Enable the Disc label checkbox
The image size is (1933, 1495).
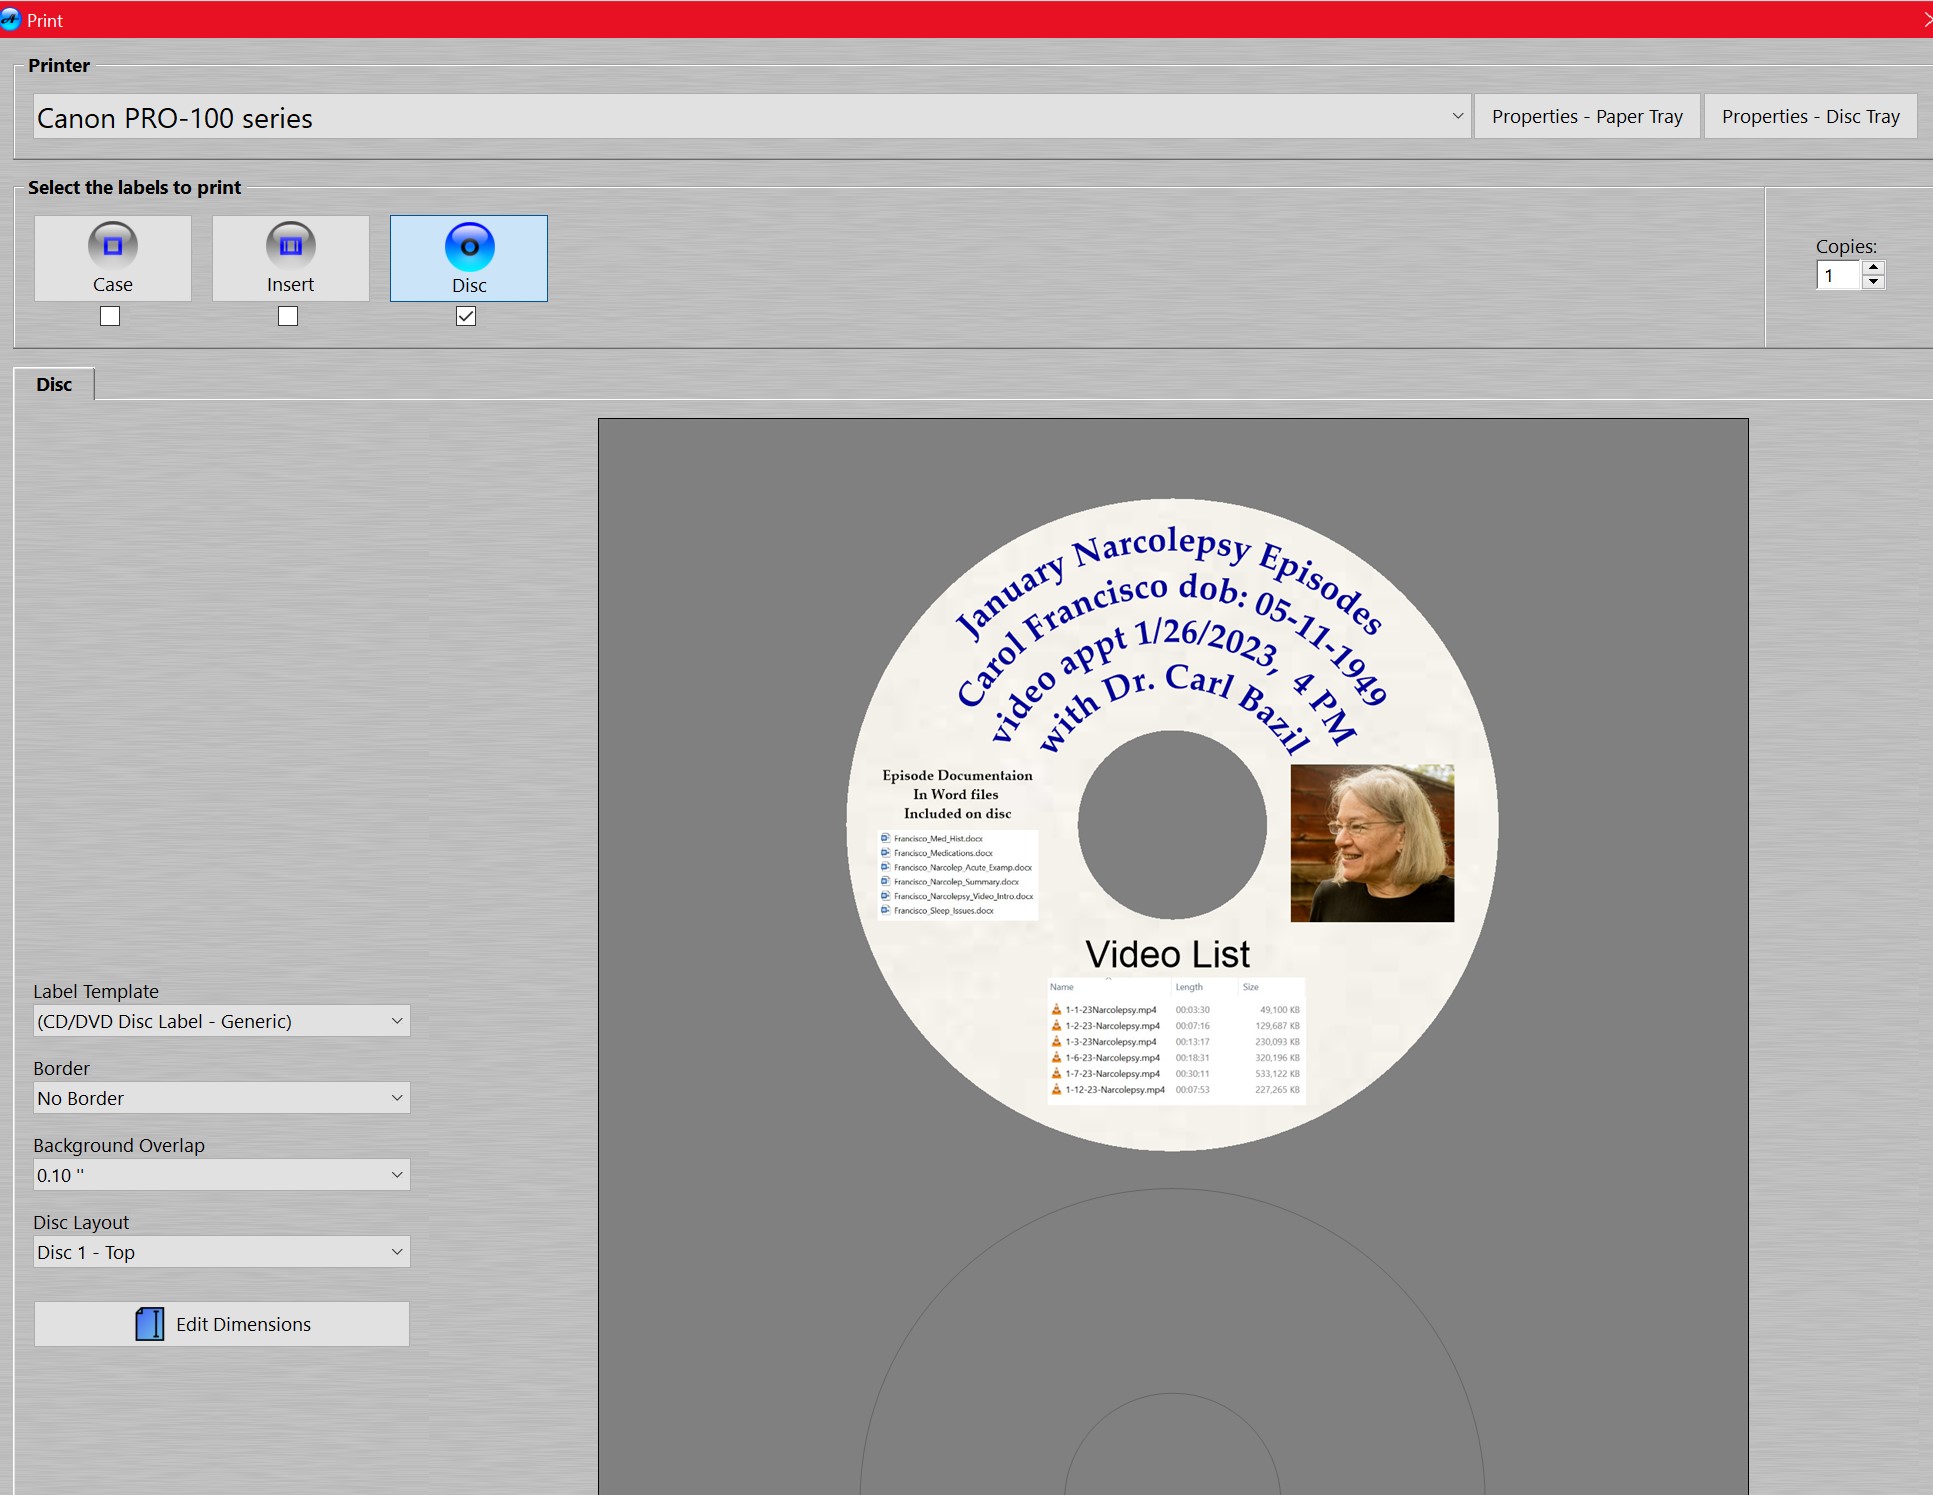point(466,314)
